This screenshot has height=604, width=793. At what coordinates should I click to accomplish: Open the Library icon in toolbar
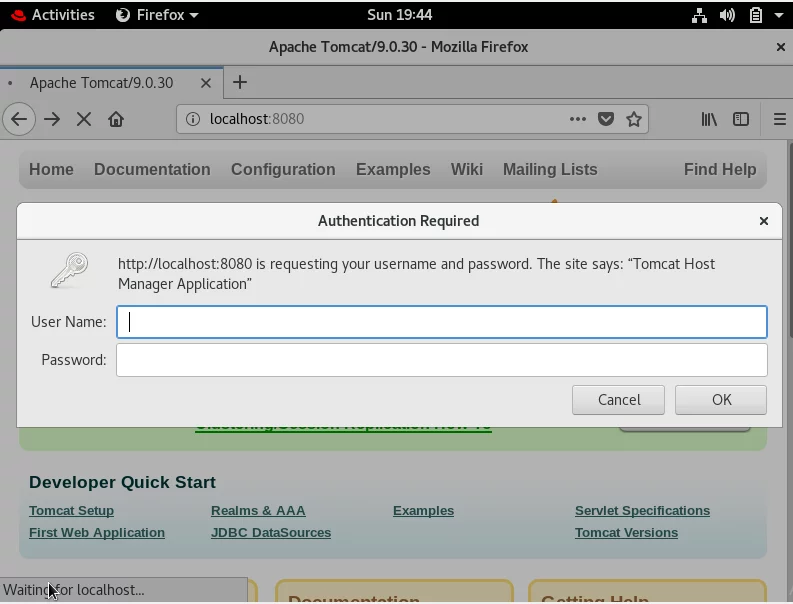[x=709, y=119]
